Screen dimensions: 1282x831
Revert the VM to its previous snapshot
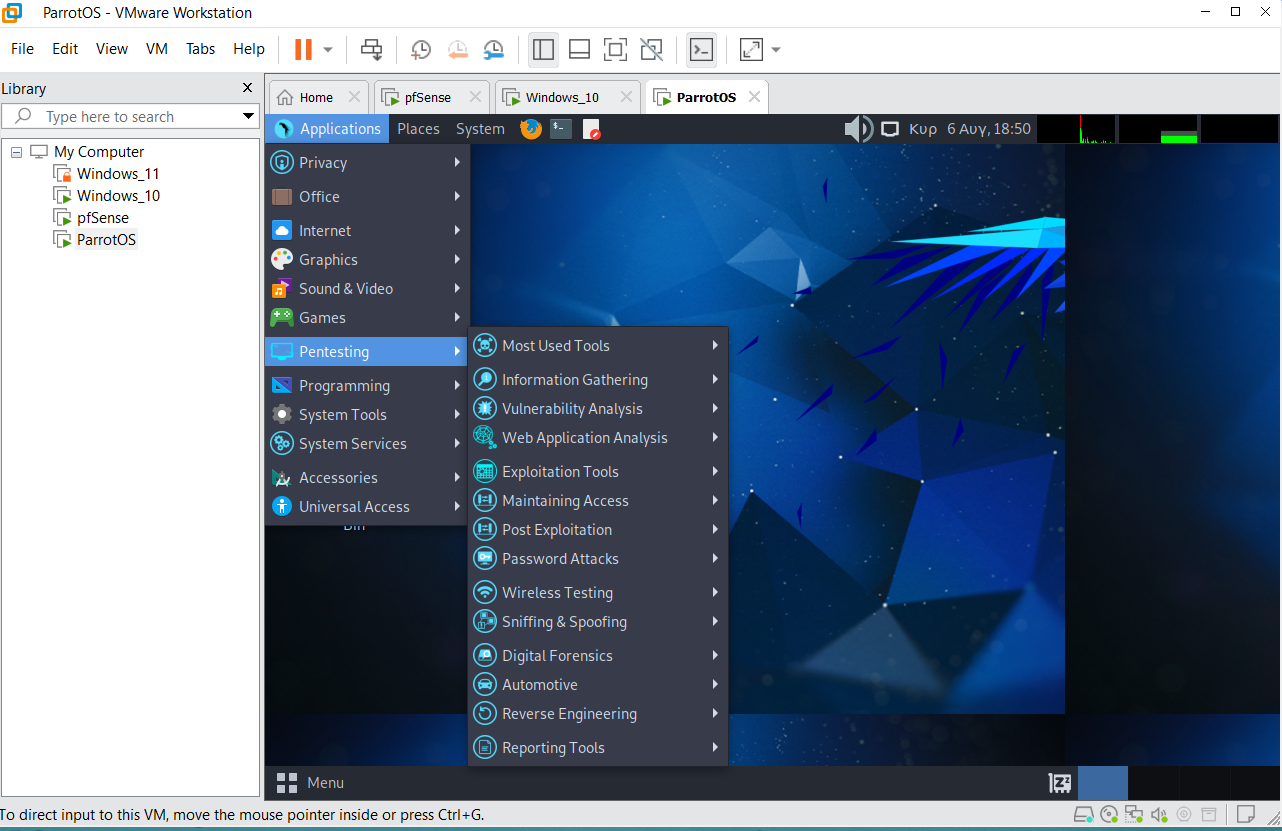[457, 49]
